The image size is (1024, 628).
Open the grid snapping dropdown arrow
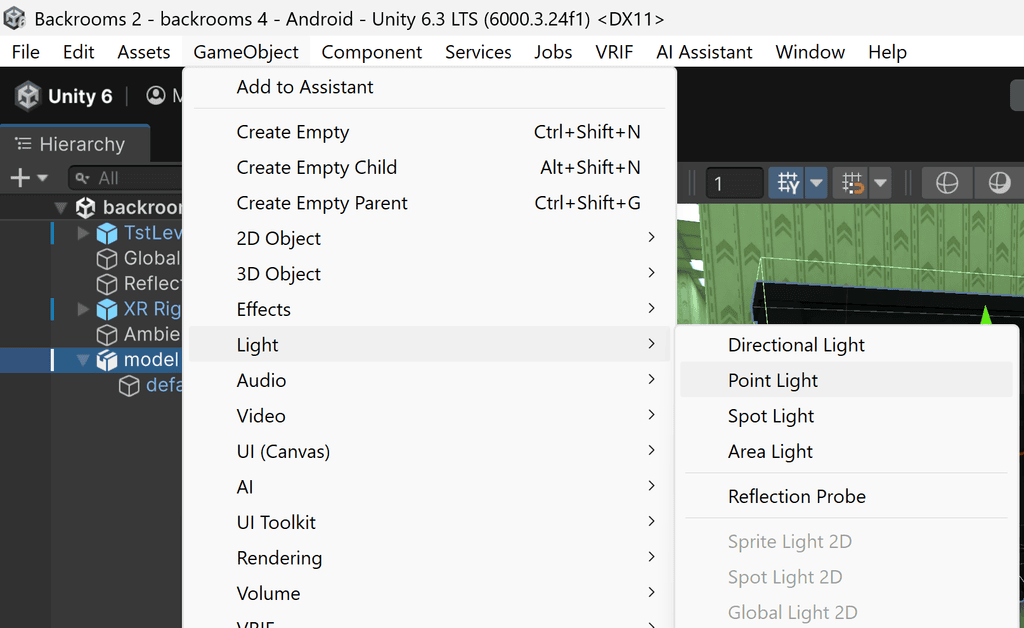click(x=816, y=183)
